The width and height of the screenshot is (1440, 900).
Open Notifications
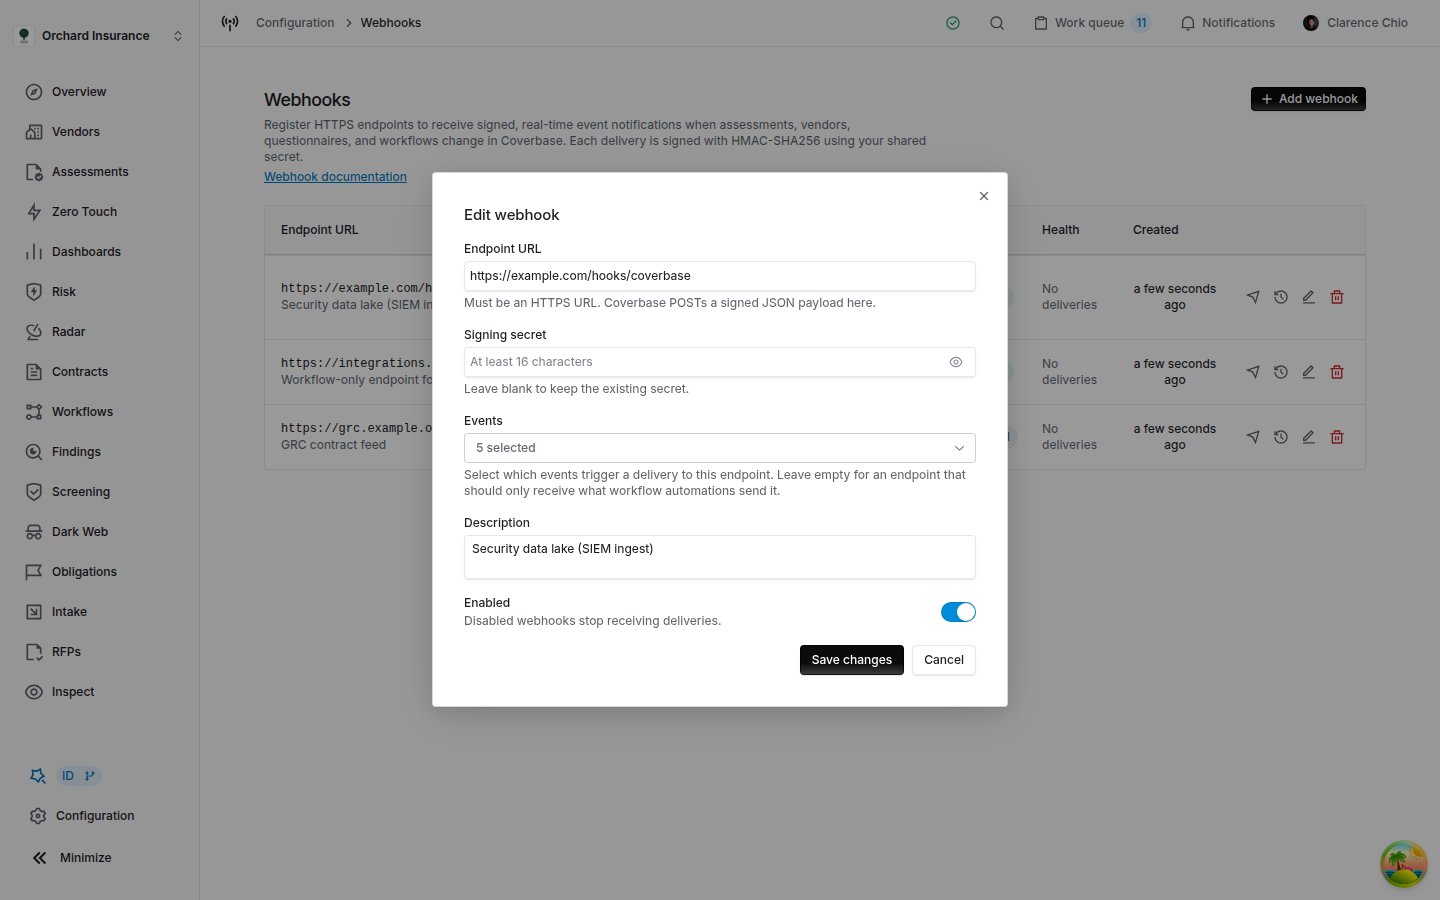tap(1228, 23)
